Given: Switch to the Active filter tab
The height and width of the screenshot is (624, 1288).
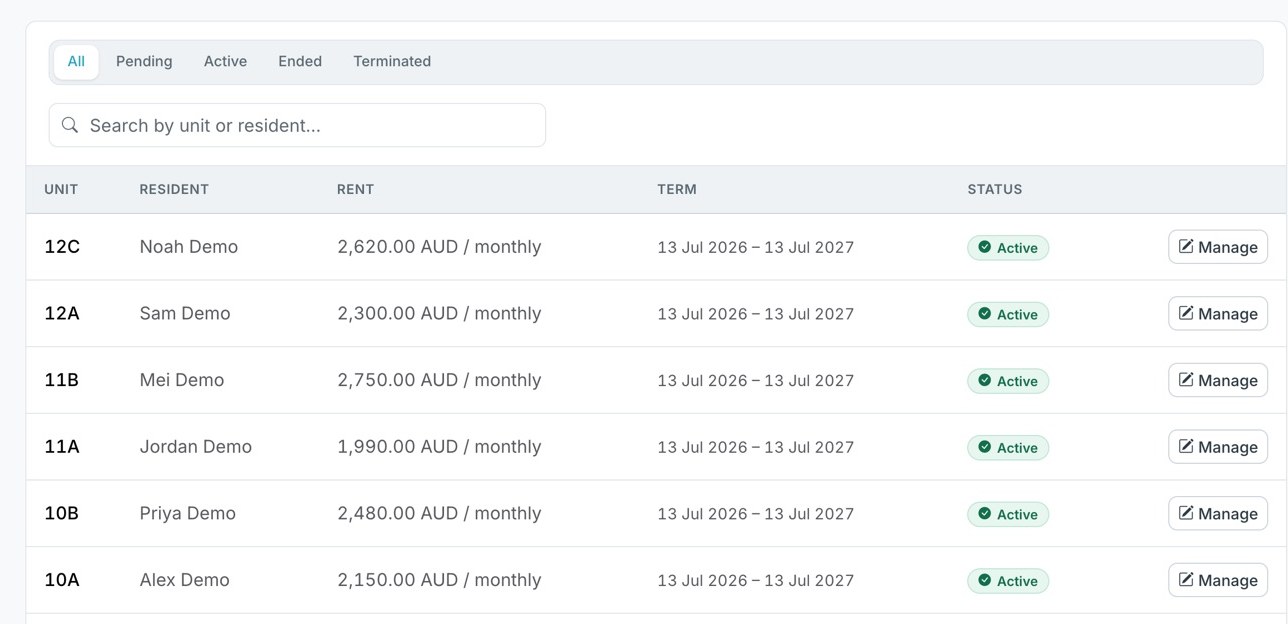Looking at the screenshot, I should 225,61.
